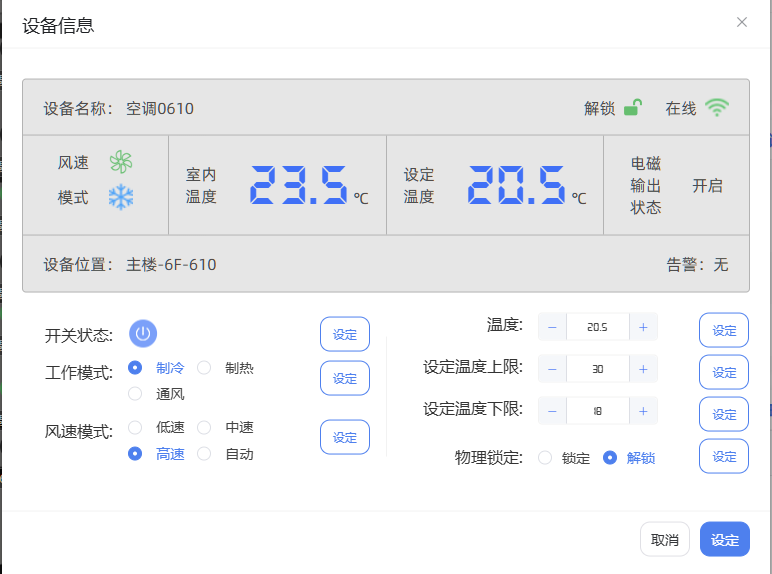Viewport: 772px width, 574px height.
Task: Choose physical lock option (锁定)
Action: pos(545,458)
